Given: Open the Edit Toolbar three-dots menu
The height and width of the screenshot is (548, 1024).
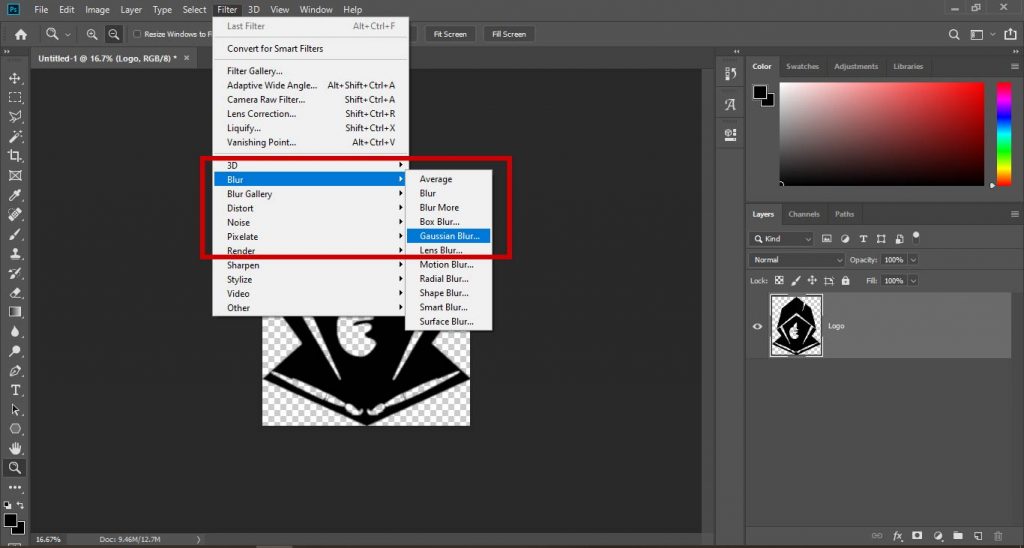Looking at the screenshot, I should click(x=14, y=487).
